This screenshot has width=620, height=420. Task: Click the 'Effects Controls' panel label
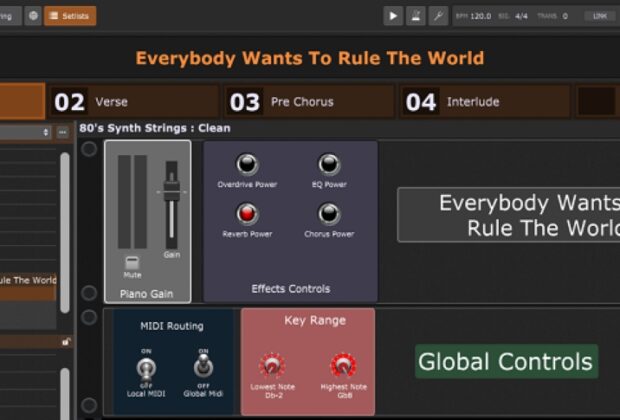pos(291,289)
